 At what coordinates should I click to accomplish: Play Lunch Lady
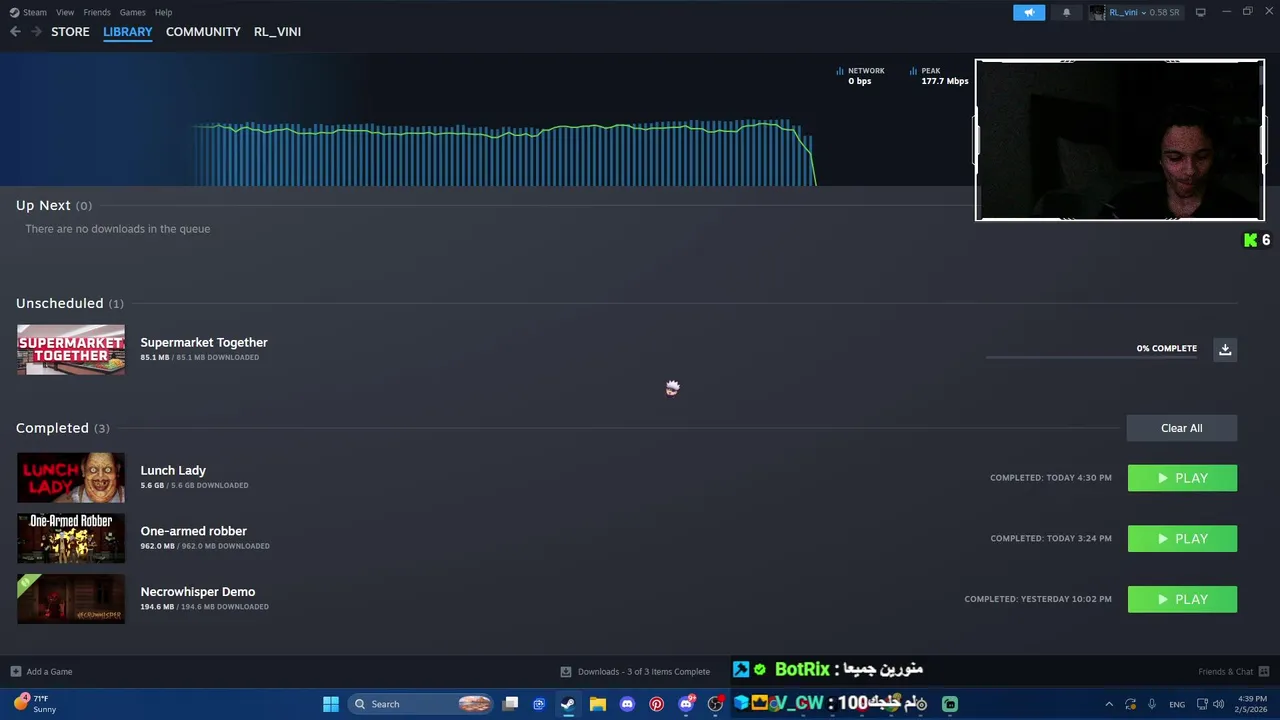(1182, 478)
